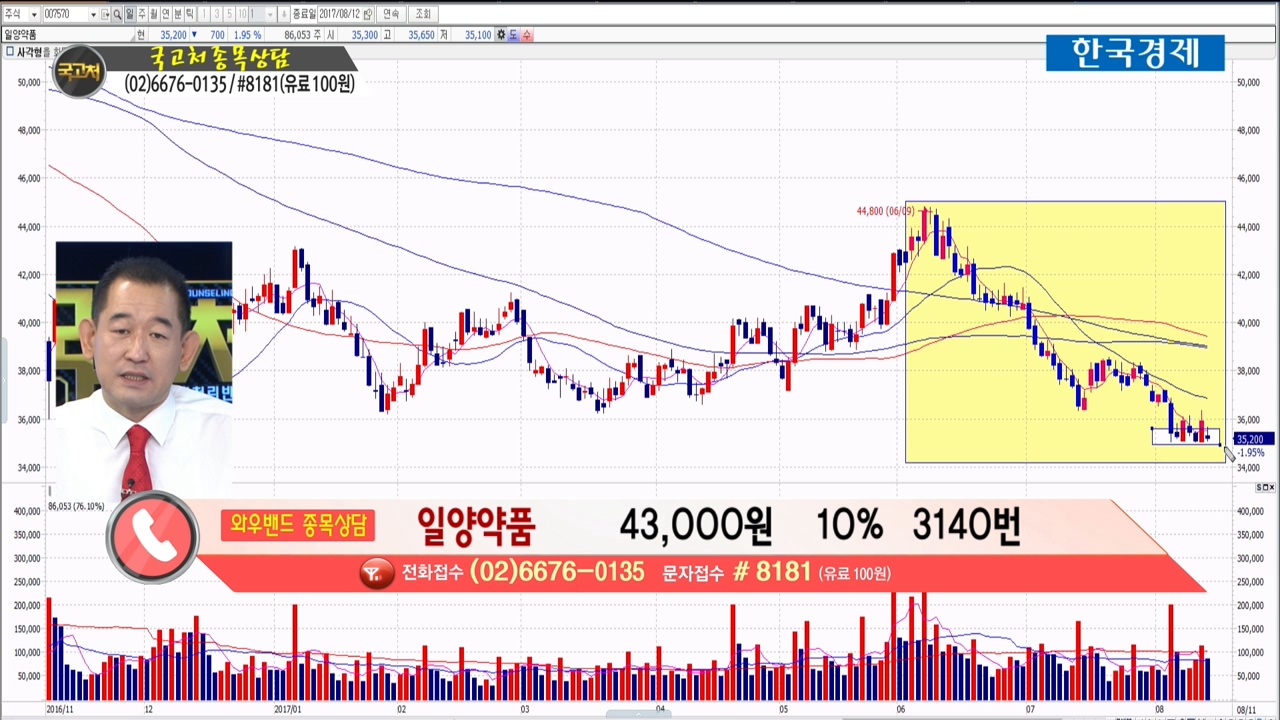Click the 86,053 (76.10%) volume label

pyautogui.click(x=77, y=507)
